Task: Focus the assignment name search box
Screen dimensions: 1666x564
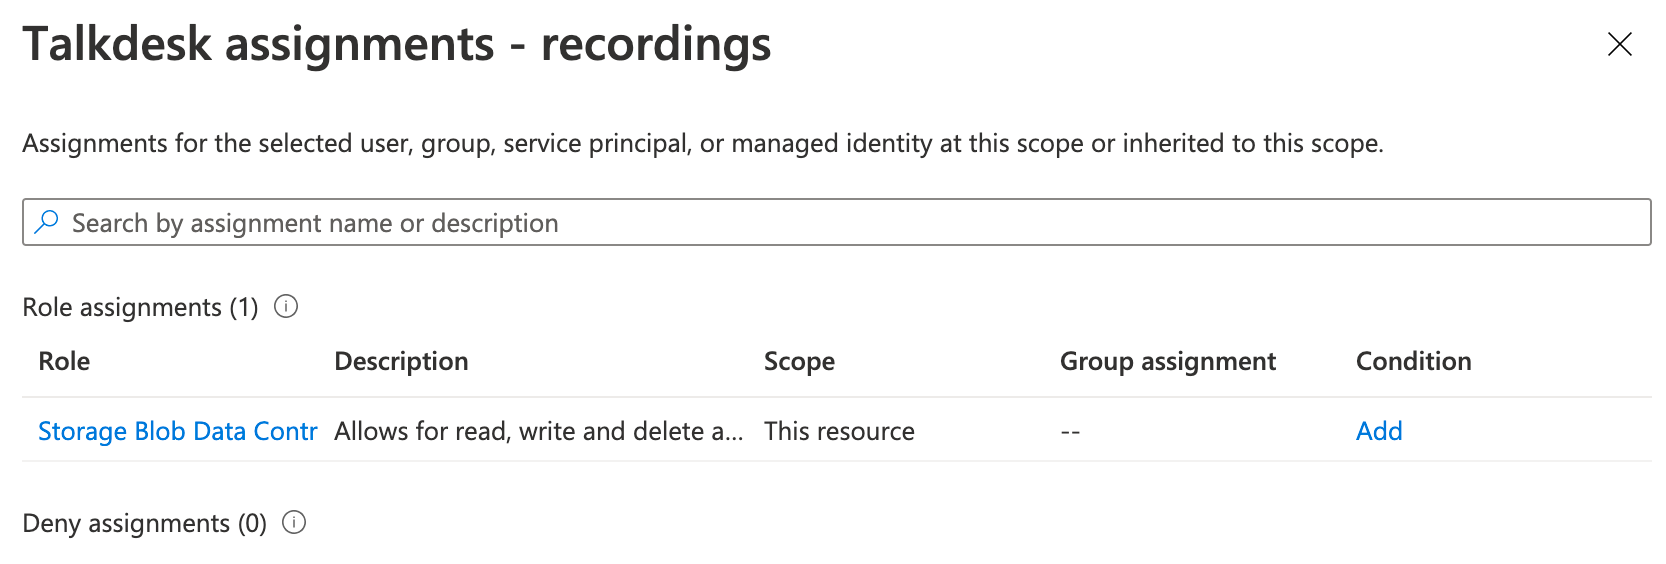Action: [x=836, y=222]
